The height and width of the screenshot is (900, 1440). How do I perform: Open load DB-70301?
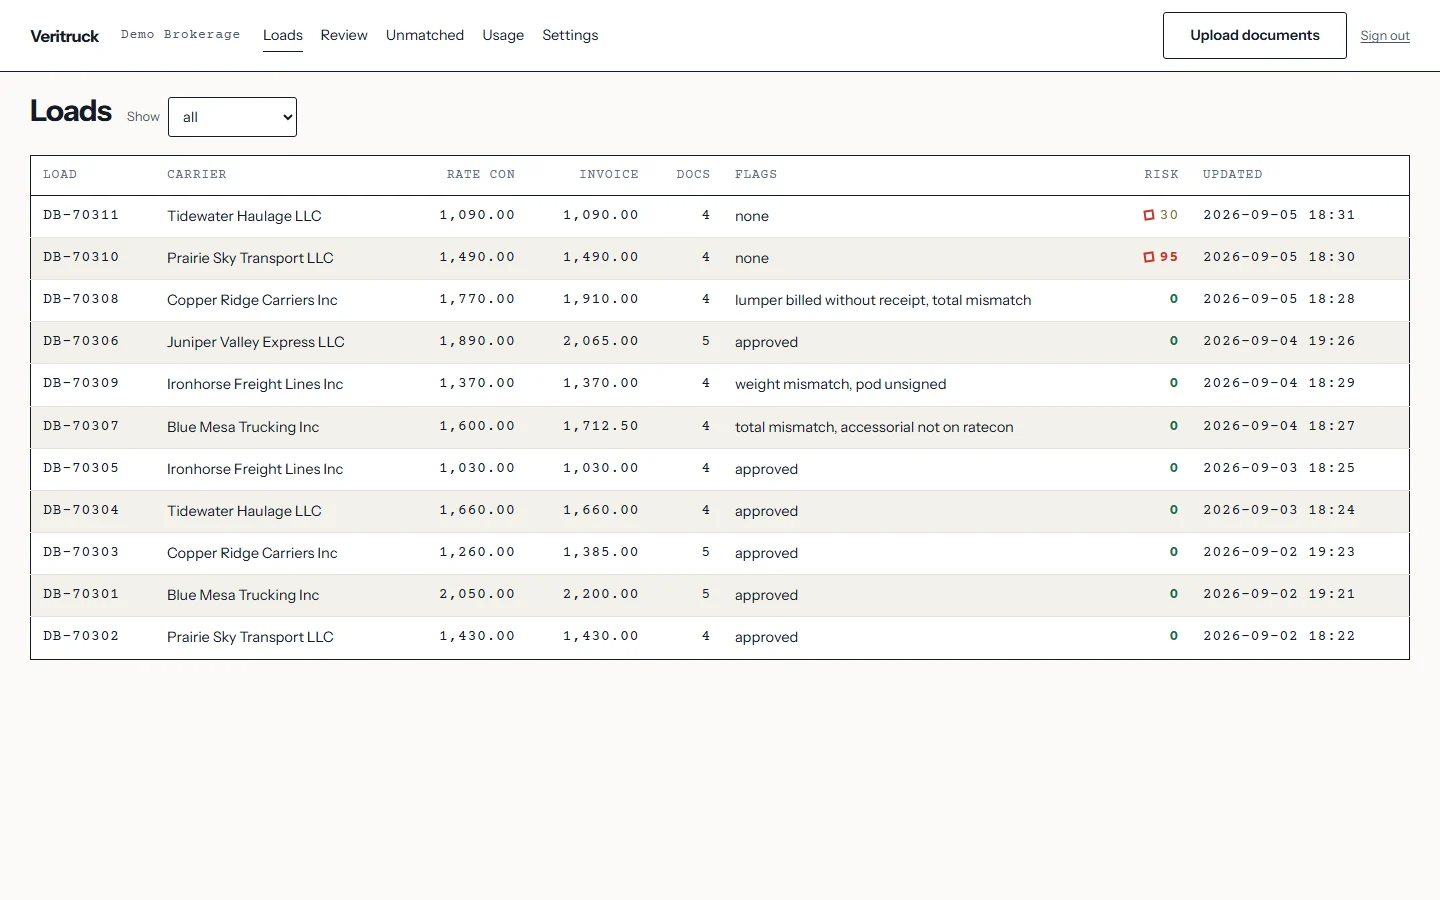pos(81,594)
